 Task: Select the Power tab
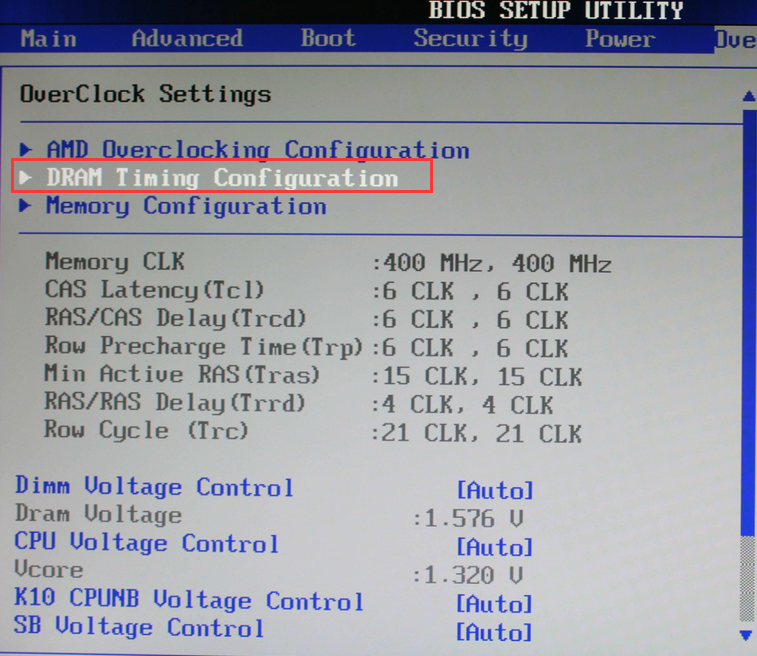(x=620, y=39)
